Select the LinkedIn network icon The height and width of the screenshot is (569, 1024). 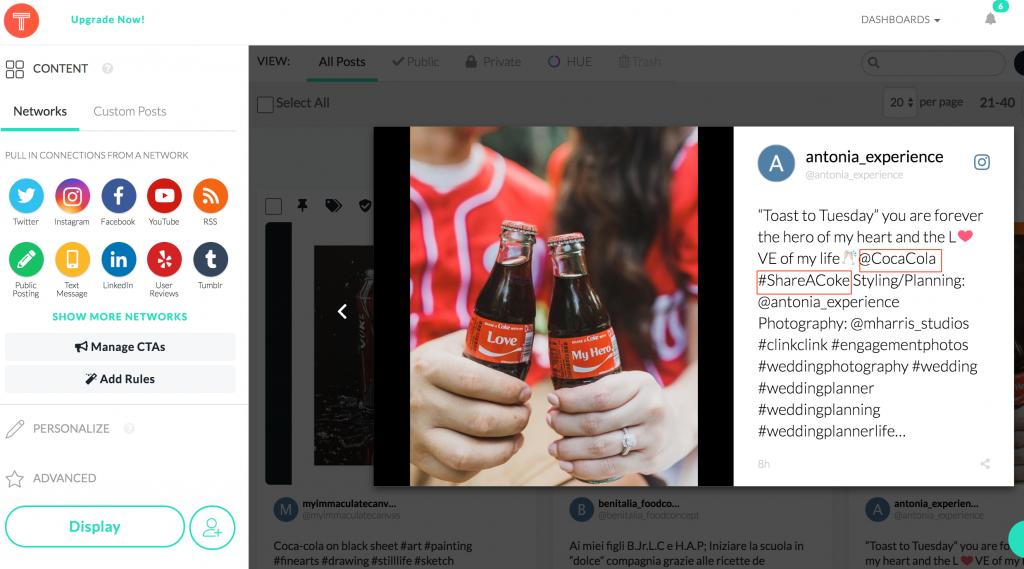pyautogui.click(x=118, y=260)
